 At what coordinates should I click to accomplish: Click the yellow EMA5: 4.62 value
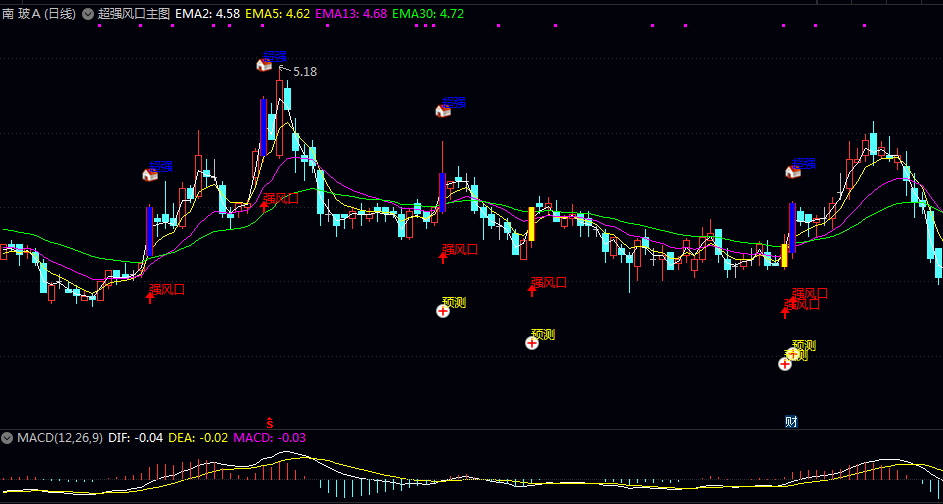[278, 14]
